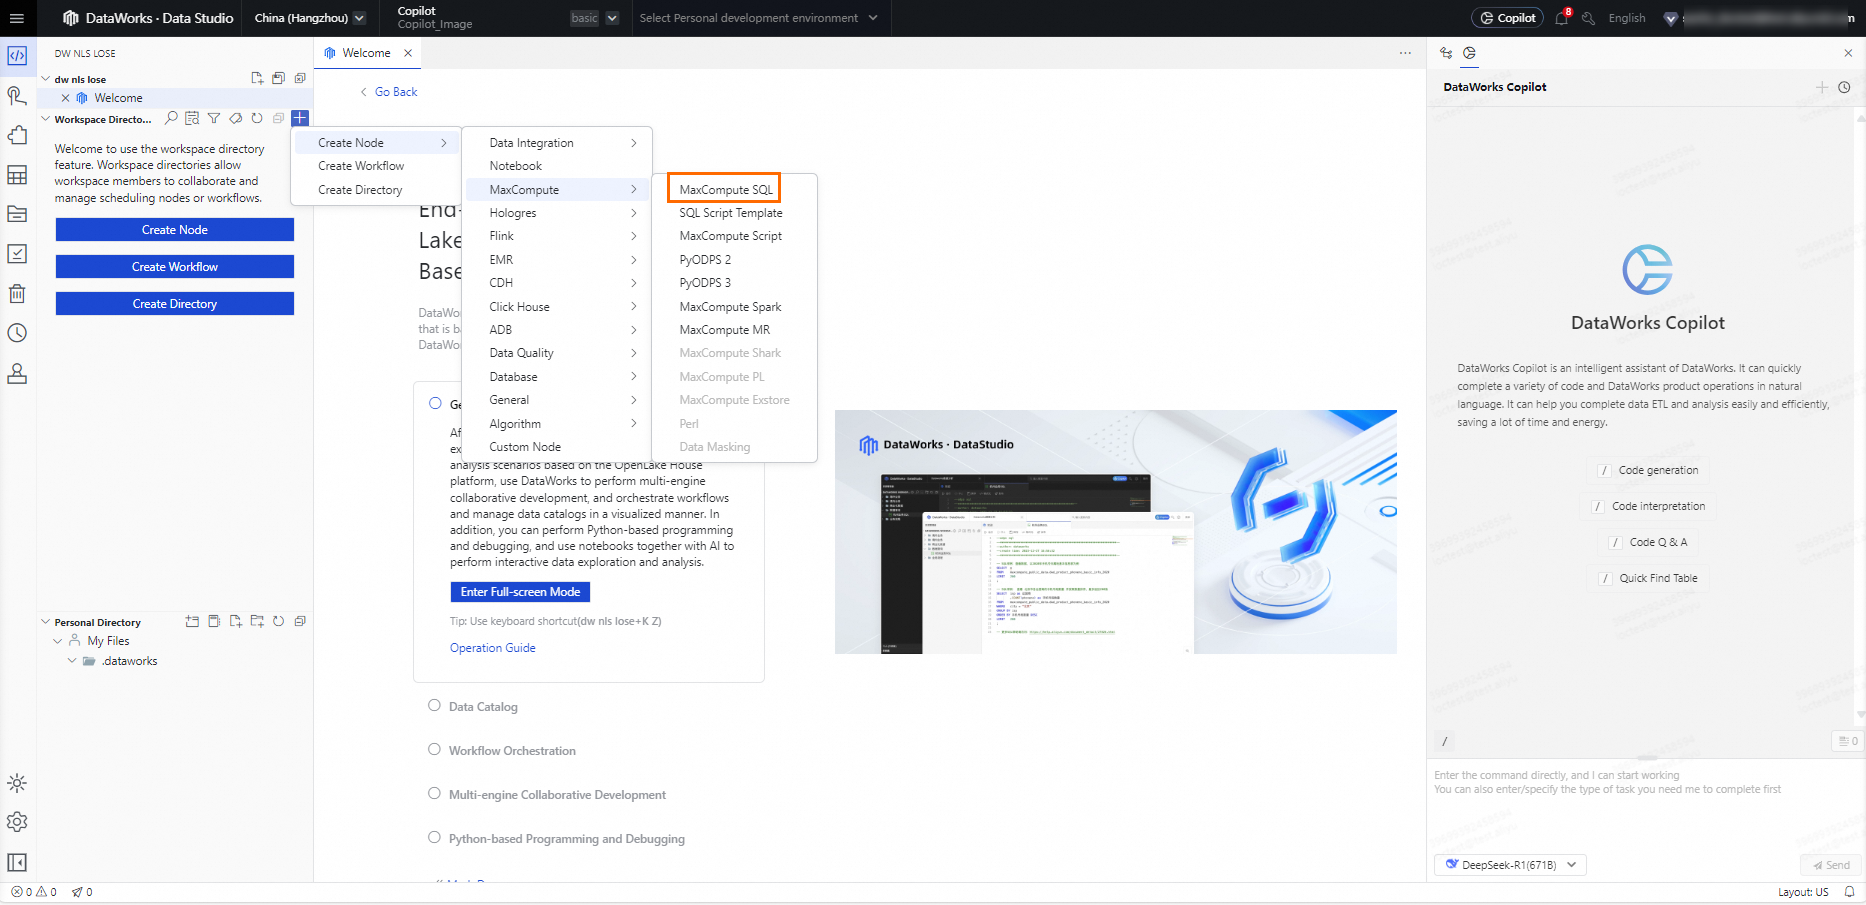Viewport: 1866px width, 905px height.
Task: Switch language via English in top bar
Action: (x=1626, y=18)
